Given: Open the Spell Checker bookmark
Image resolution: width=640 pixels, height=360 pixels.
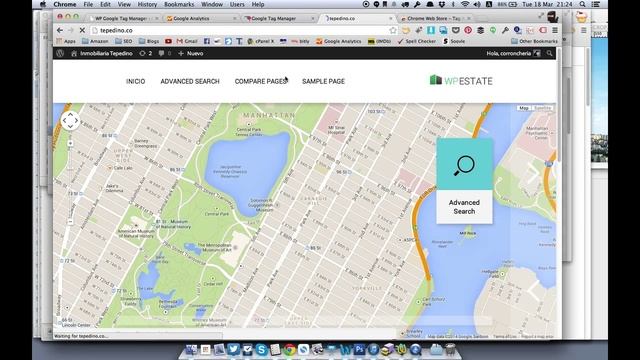Looking at the screenshot, I should (x=417, y=41).
